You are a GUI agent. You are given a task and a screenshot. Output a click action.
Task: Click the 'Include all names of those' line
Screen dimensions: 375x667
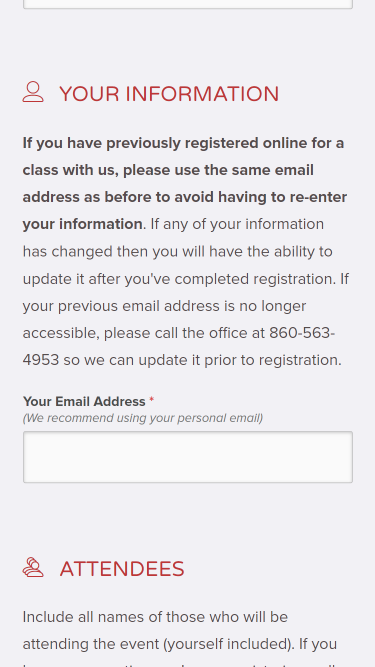[x=155, y=617]
